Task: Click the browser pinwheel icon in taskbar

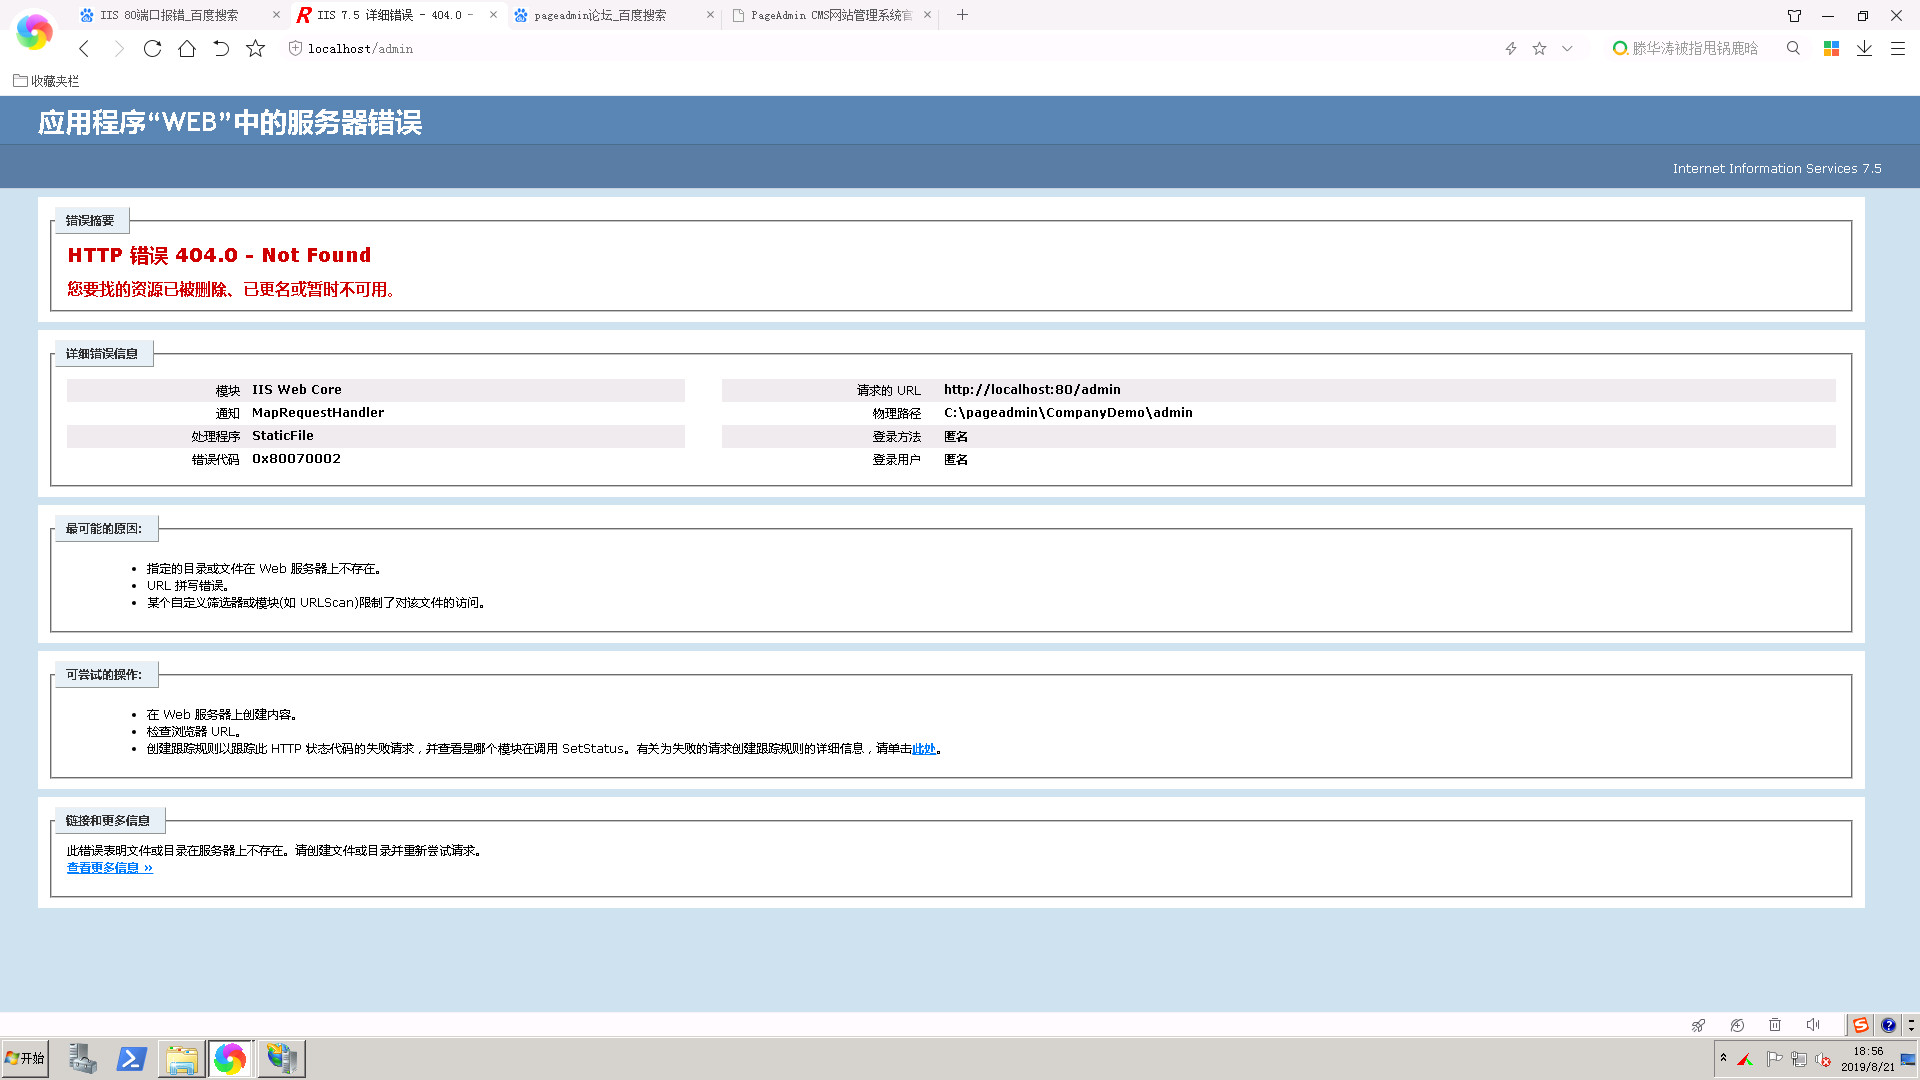Action: pyautogui.click(x=230, y=1058)
